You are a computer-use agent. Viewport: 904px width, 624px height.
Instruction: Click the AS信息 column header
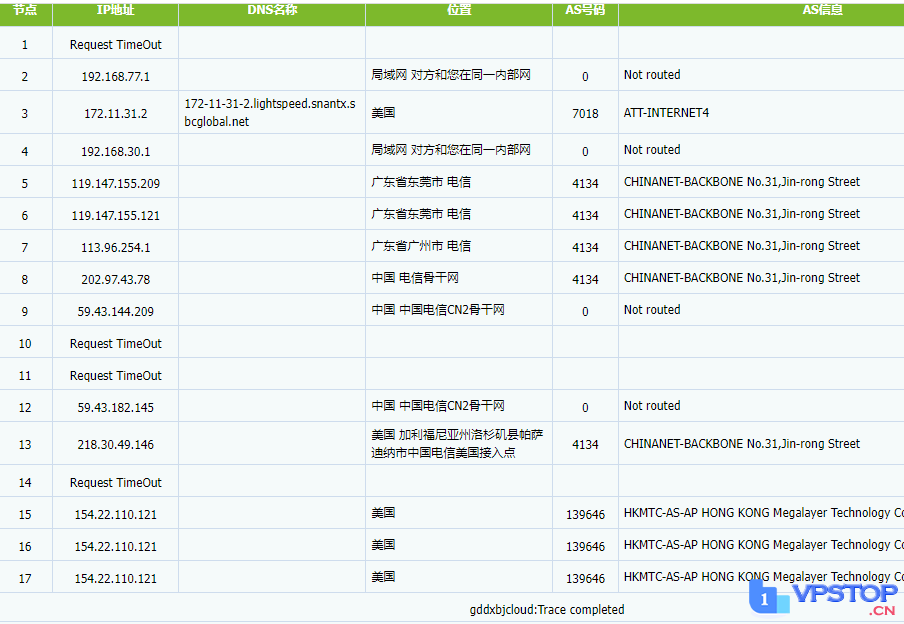(x=823, y=10)
